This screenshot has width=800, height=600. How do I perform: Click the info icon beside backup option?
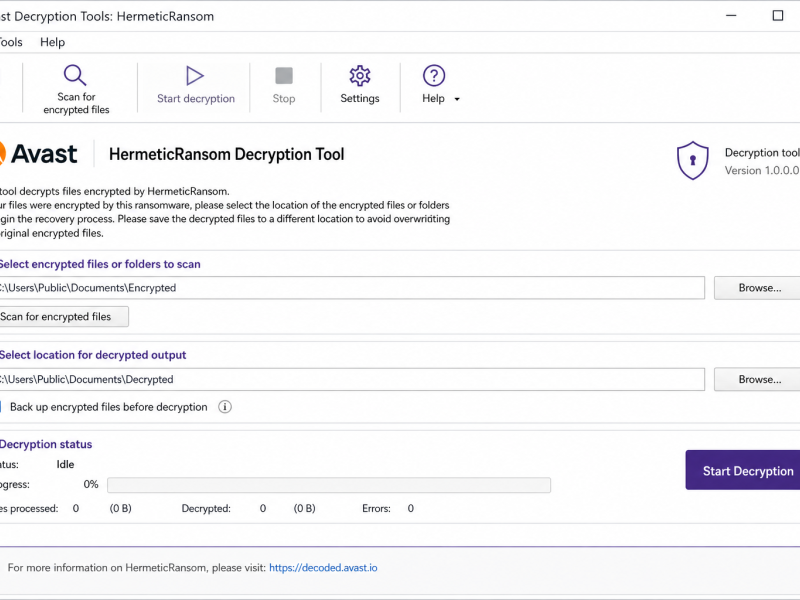tap(225, 407)
